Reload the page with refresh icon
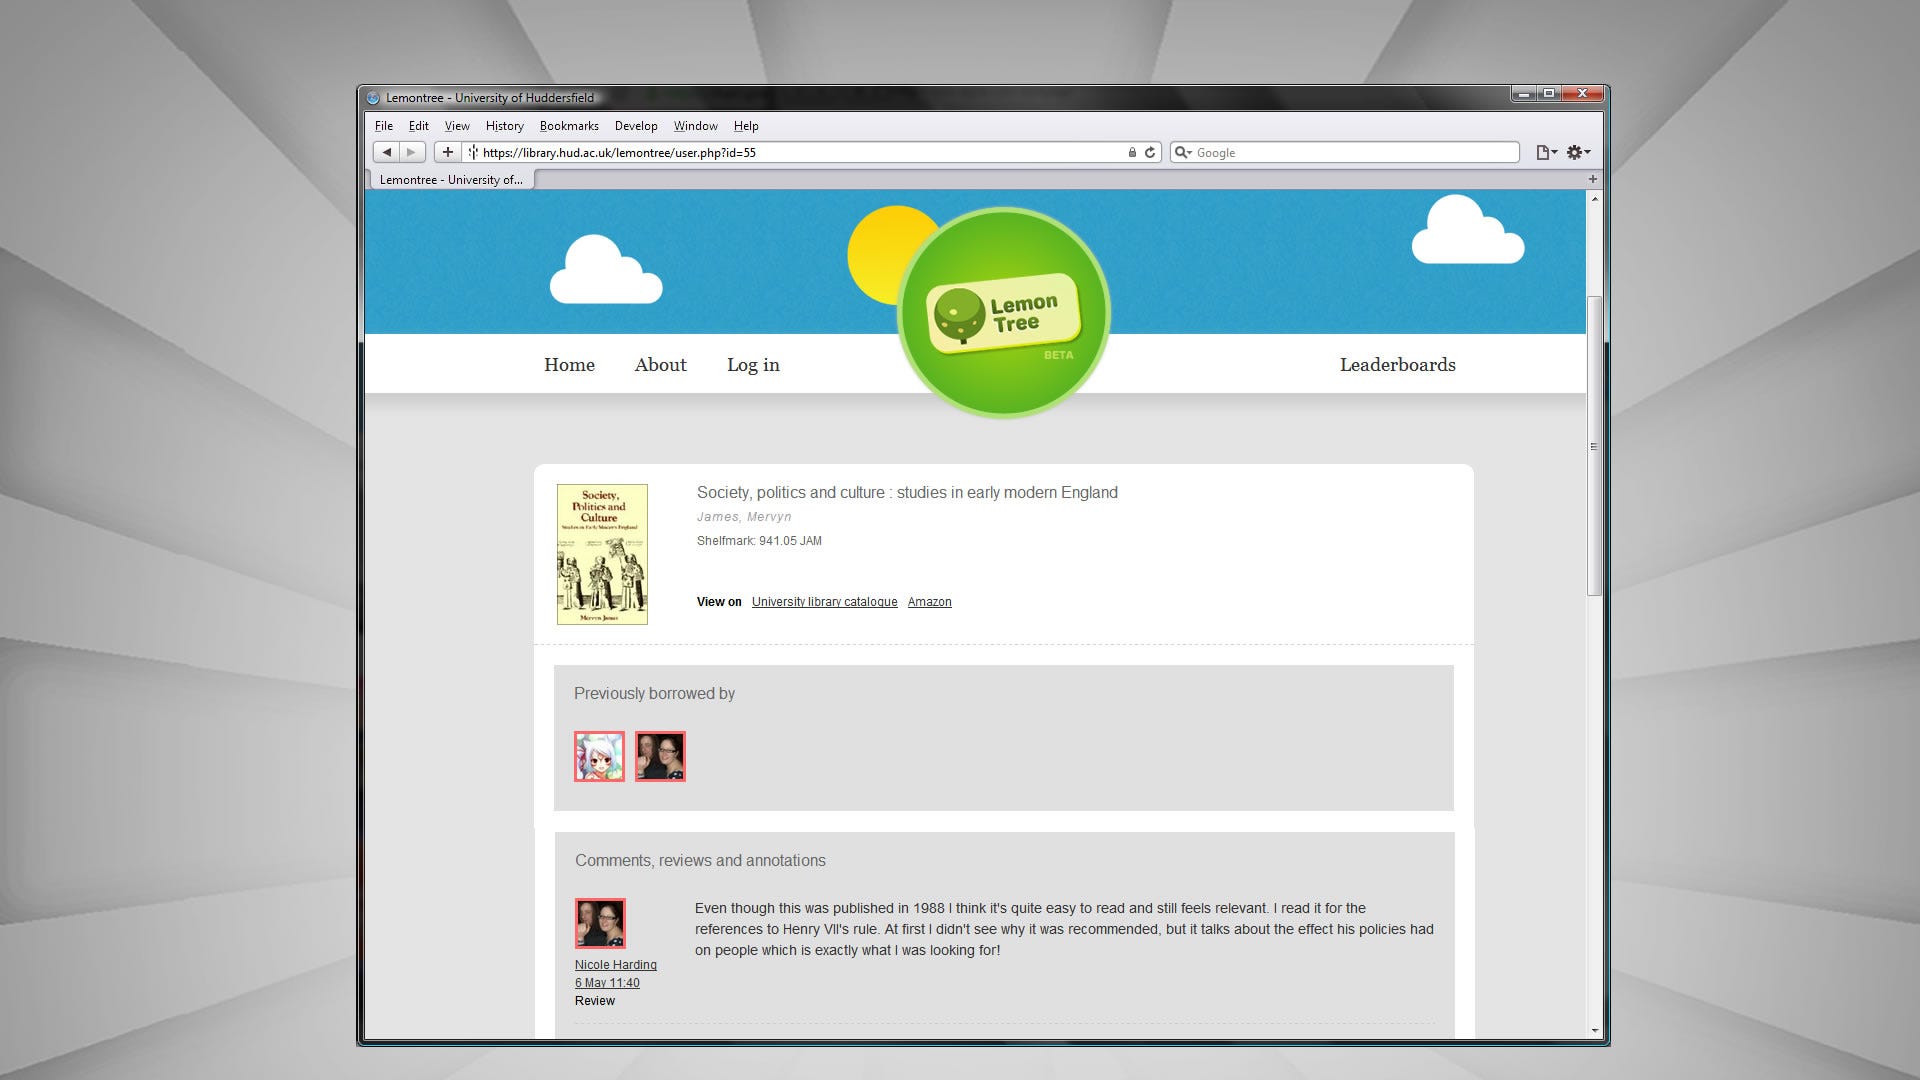The image size is (1920, 1080). 1150,152
